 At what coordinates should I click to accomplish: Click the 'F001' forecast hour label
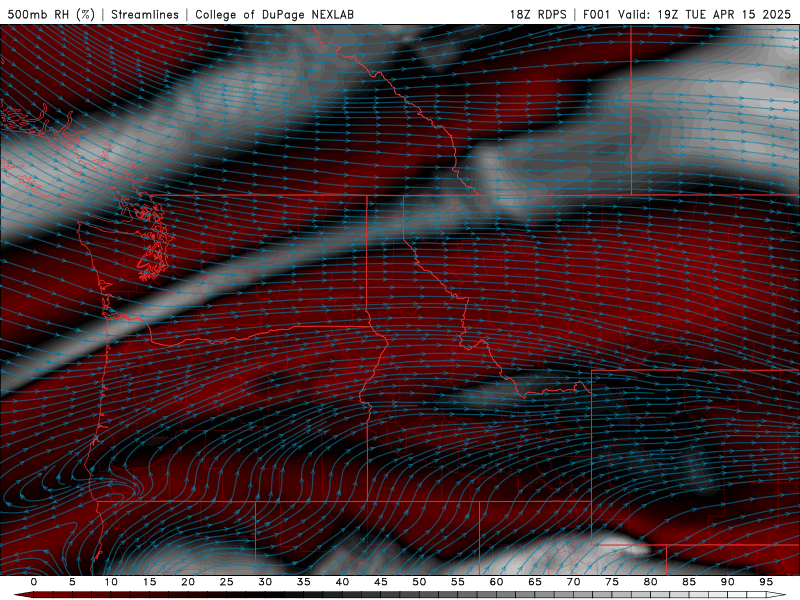pos(597,14)
